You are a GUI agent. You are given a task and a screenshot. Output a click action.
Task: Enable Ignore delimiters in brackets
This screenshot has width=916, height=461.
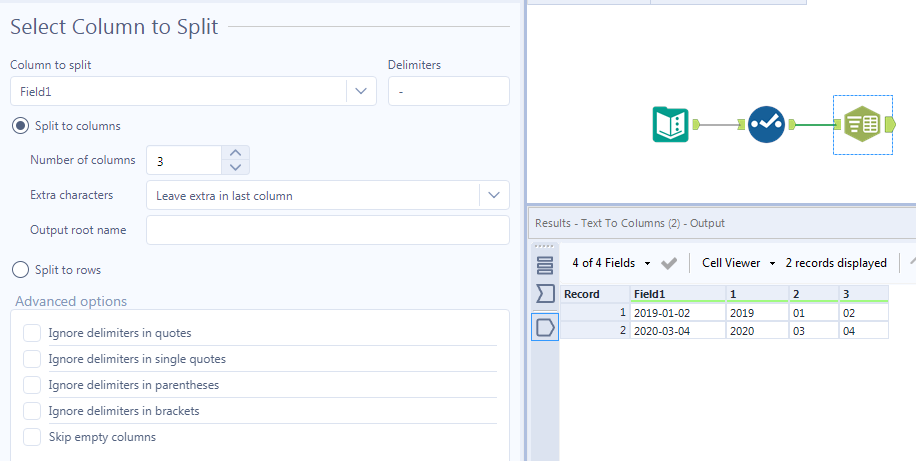[x=32, y=411]
